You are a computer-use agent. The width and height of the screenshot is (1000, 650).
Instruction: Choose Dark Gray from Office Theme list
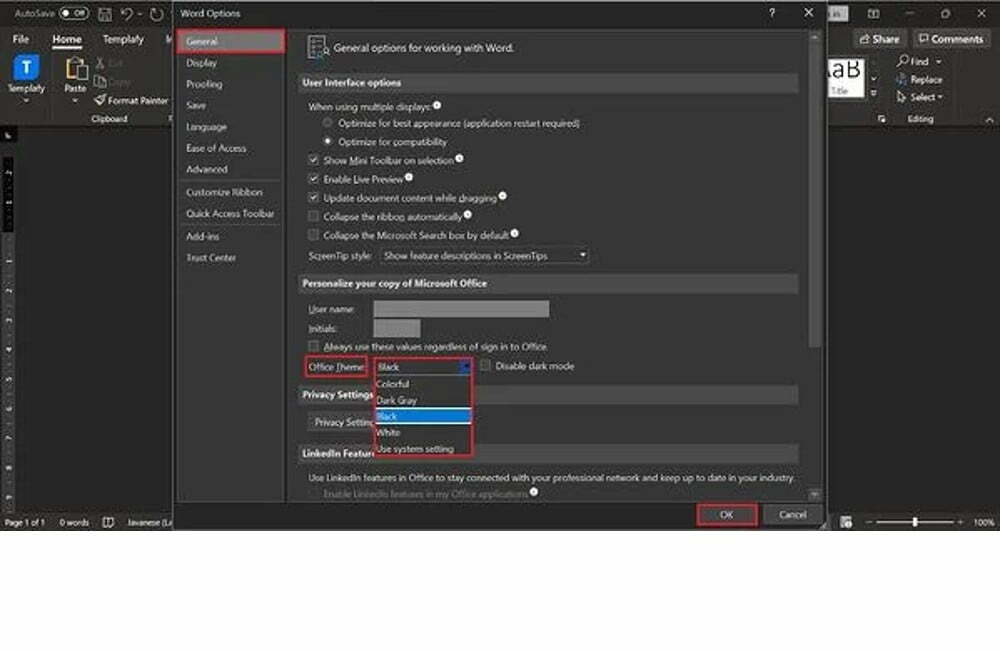click(x=397, y=400)
